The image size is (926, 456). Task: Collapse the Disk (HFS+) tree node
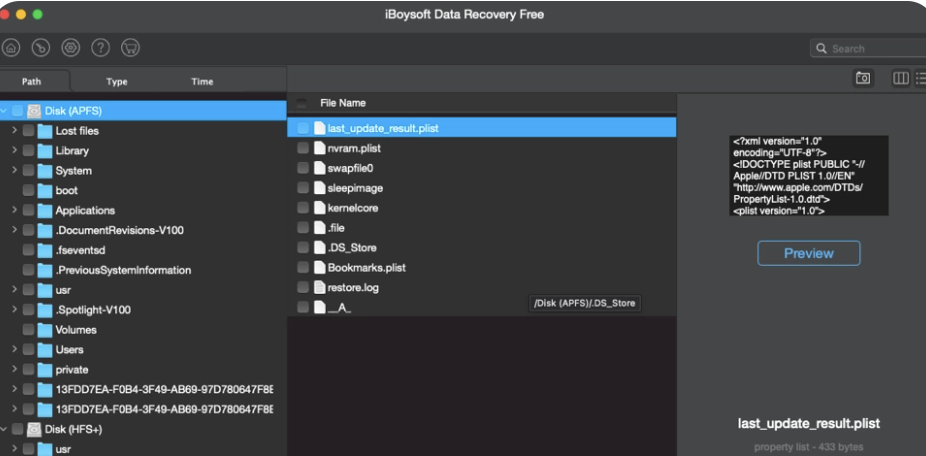click(4, 429)
